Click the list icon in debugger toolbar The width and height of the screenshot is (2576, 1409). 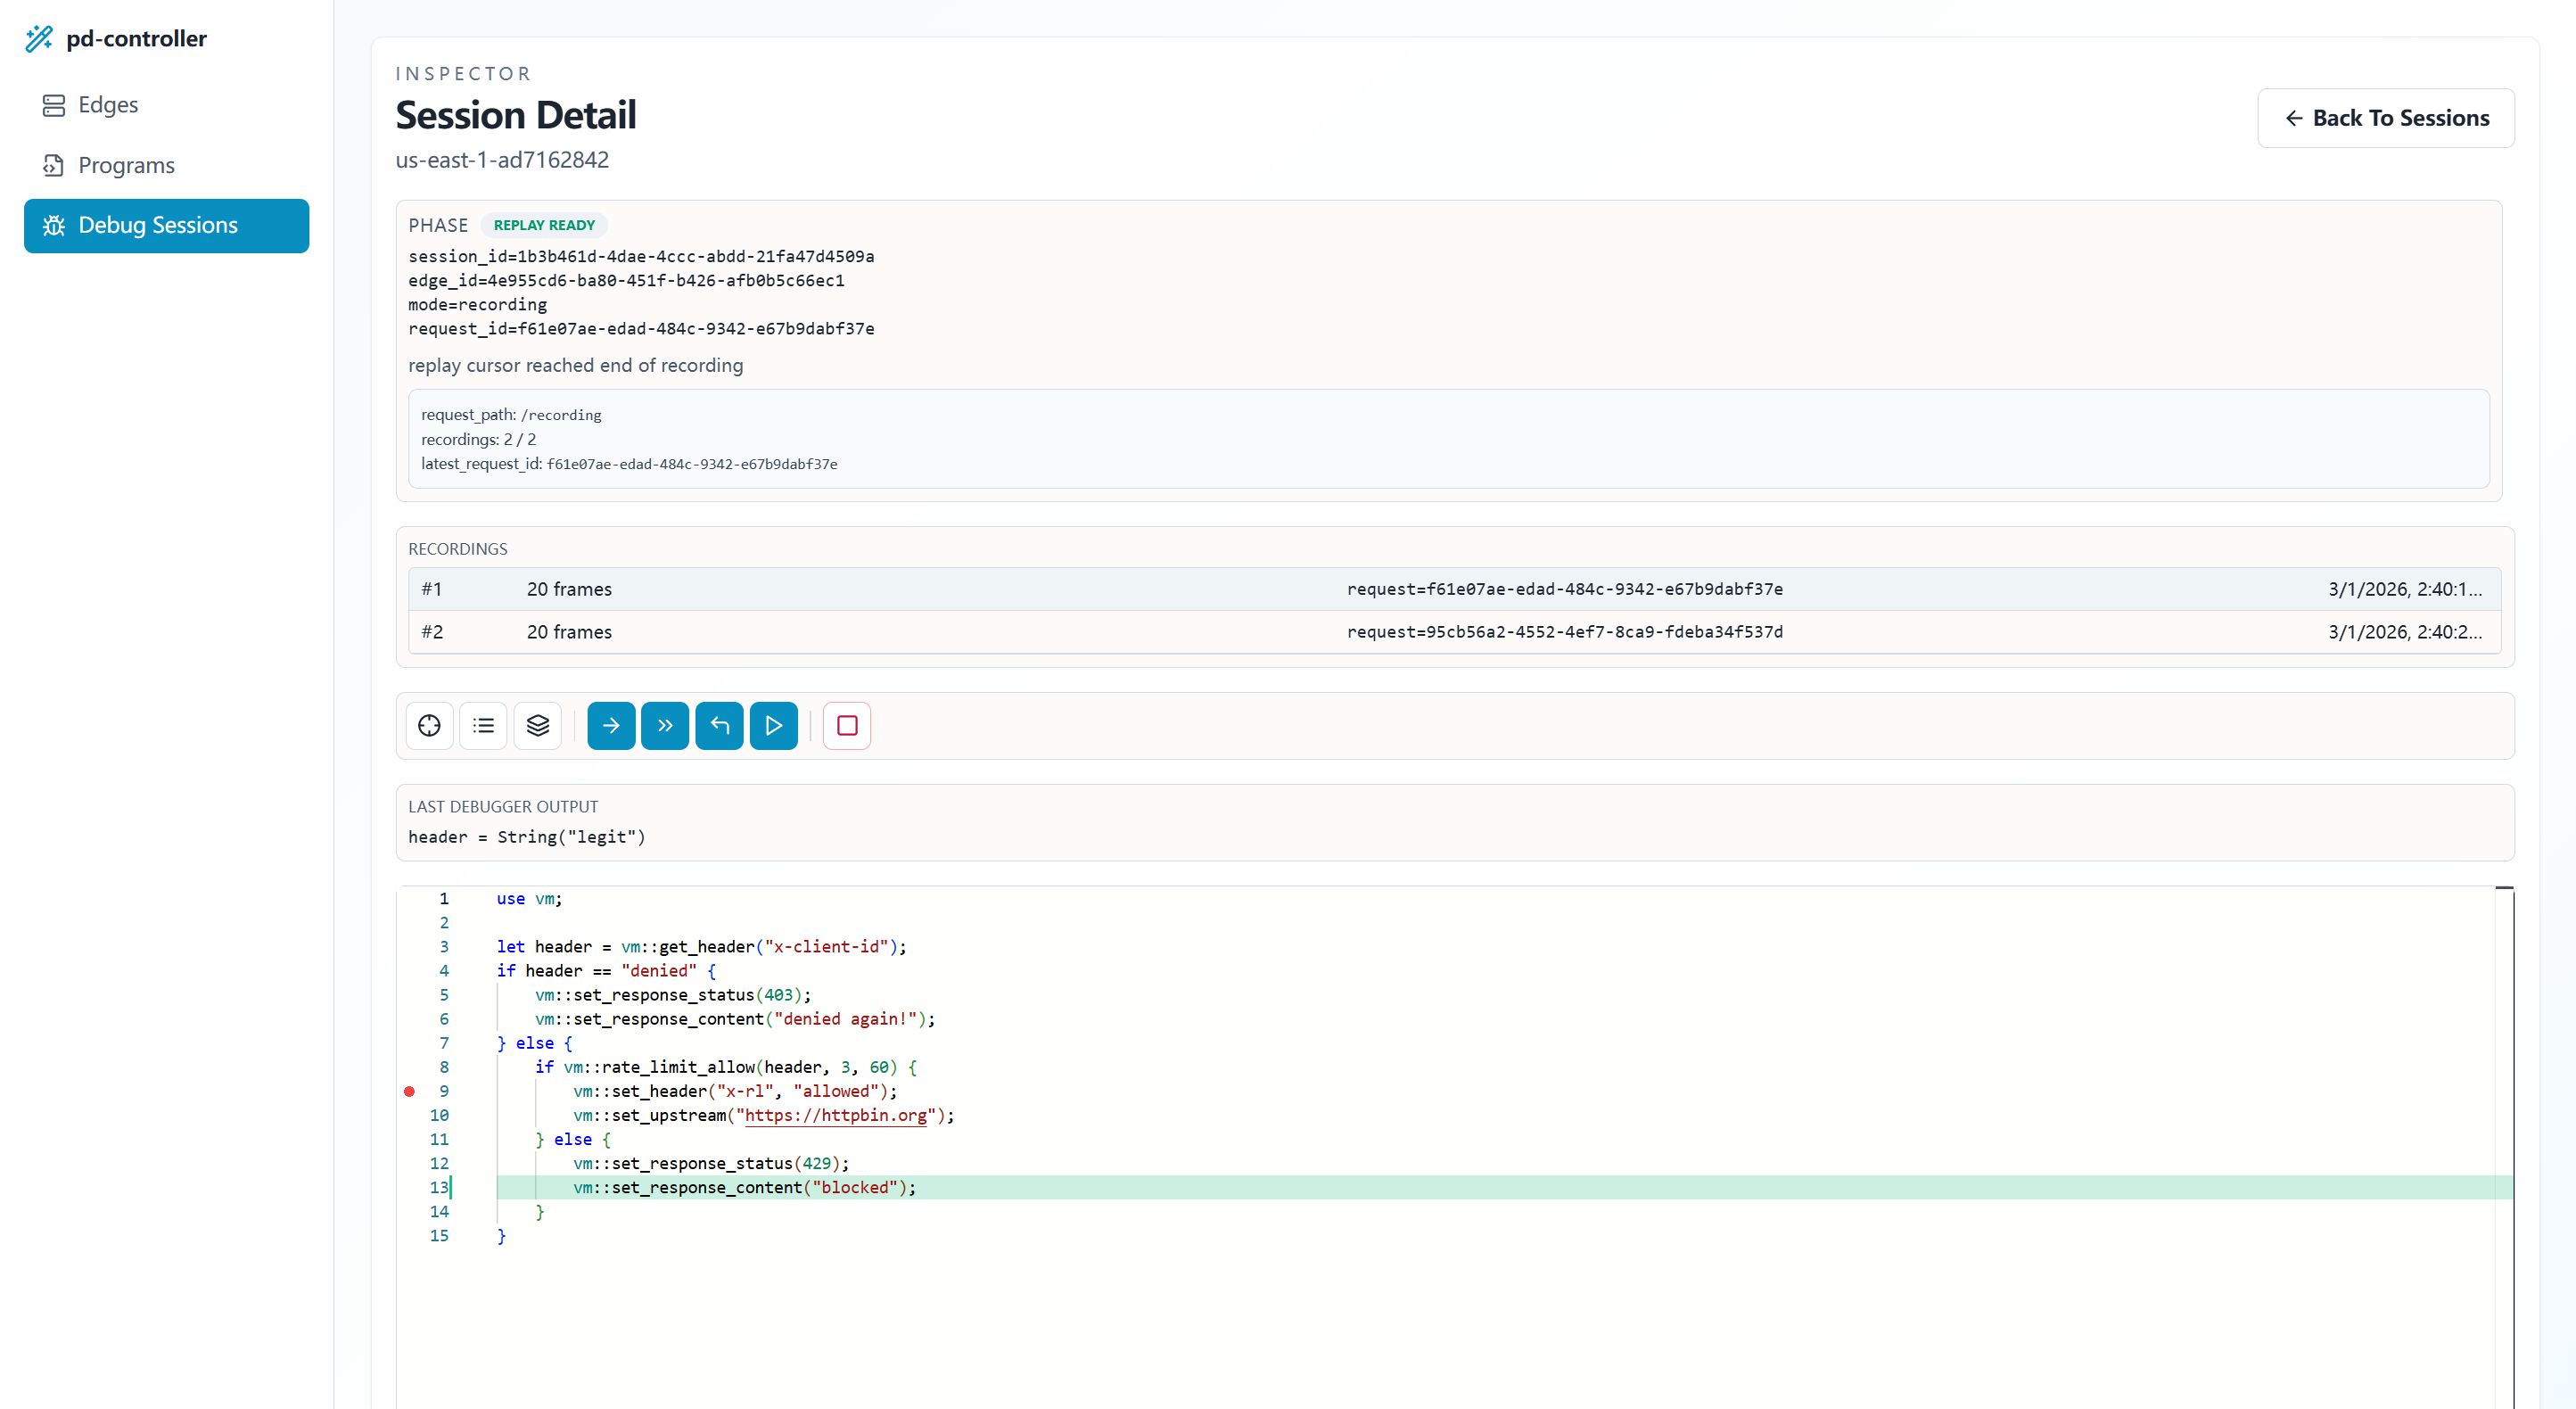tap(484, 725)
